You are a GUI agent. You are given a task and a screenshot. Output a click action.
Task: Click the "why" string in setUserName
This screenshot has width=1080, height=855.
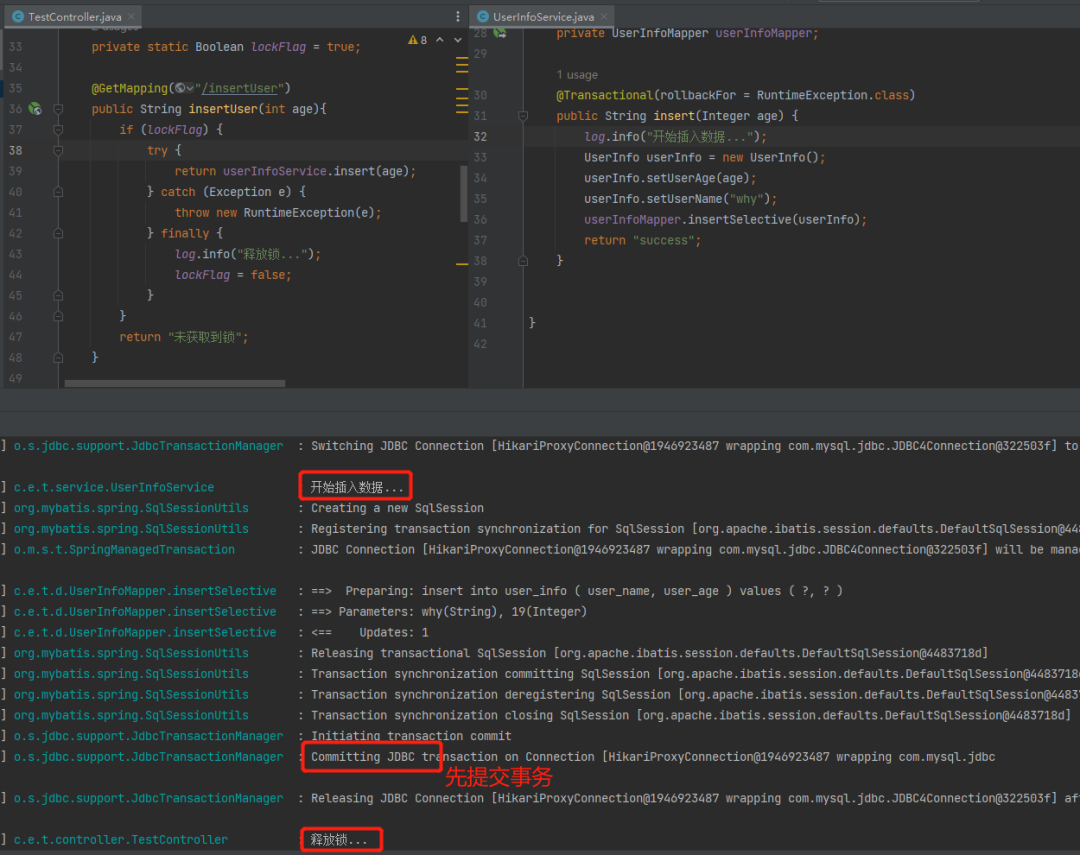click(x=747, y=199)
